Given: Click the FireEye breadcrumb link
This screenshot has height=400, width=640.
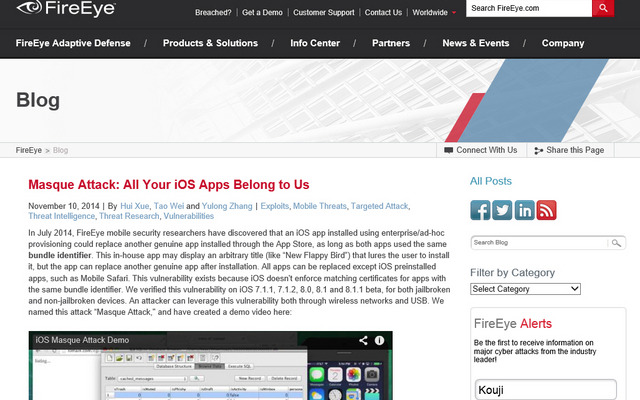Looking at the screenshot, I should (x=29, y=150).
